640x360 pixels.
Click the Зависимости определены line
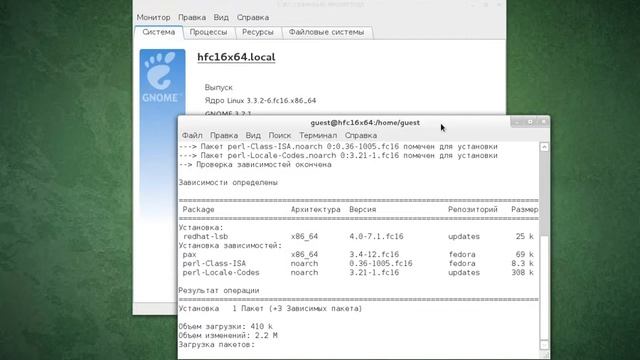click(x=228, y=182)
